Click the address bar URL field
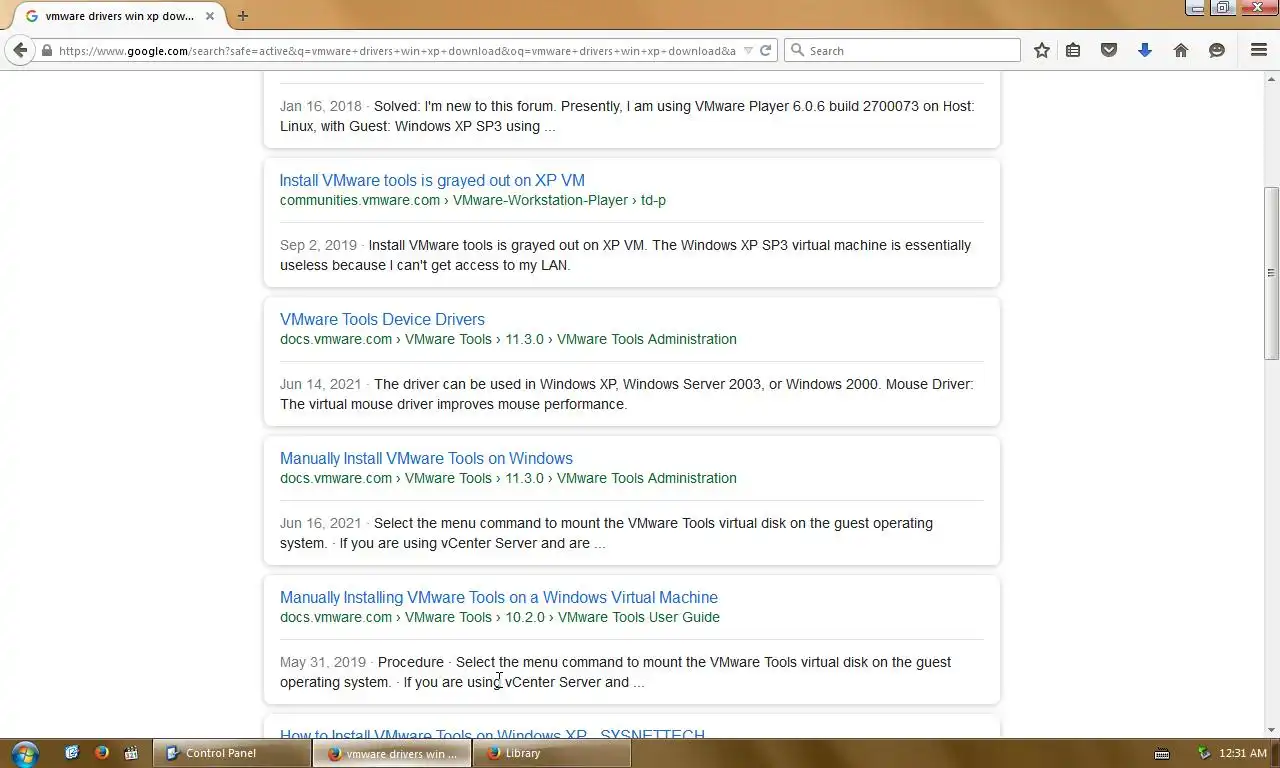Image resolution: width=1280 pixels, height=768 pixels. coord(397,50)
